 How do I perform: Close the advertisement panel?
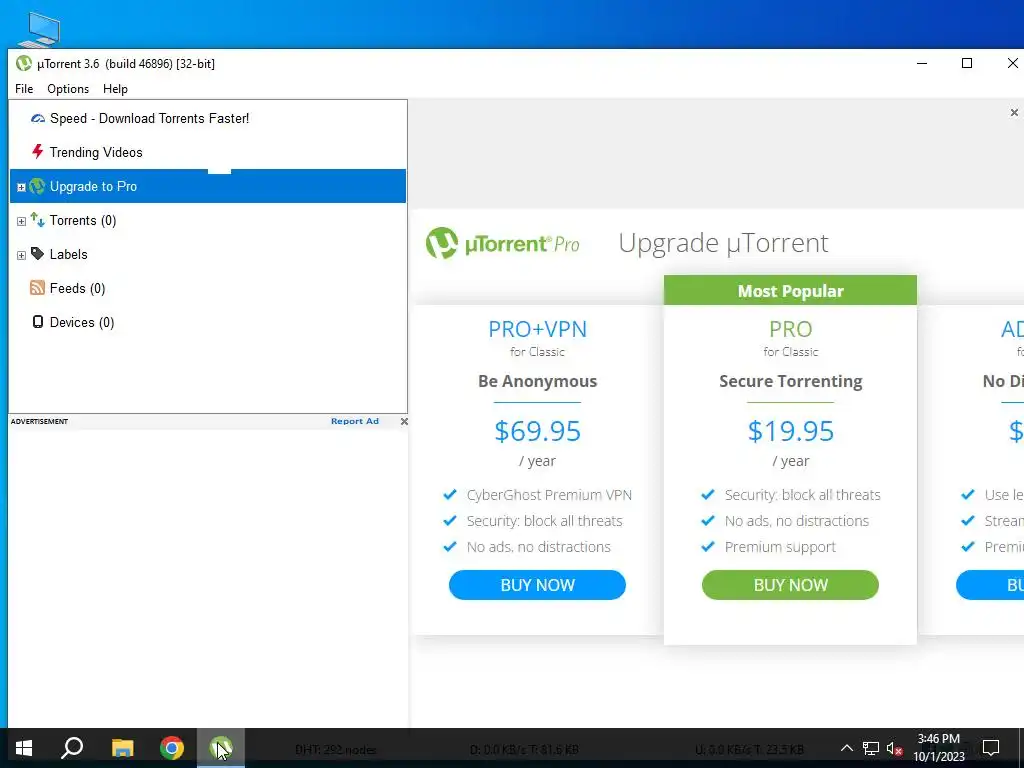tap(404, 421)
